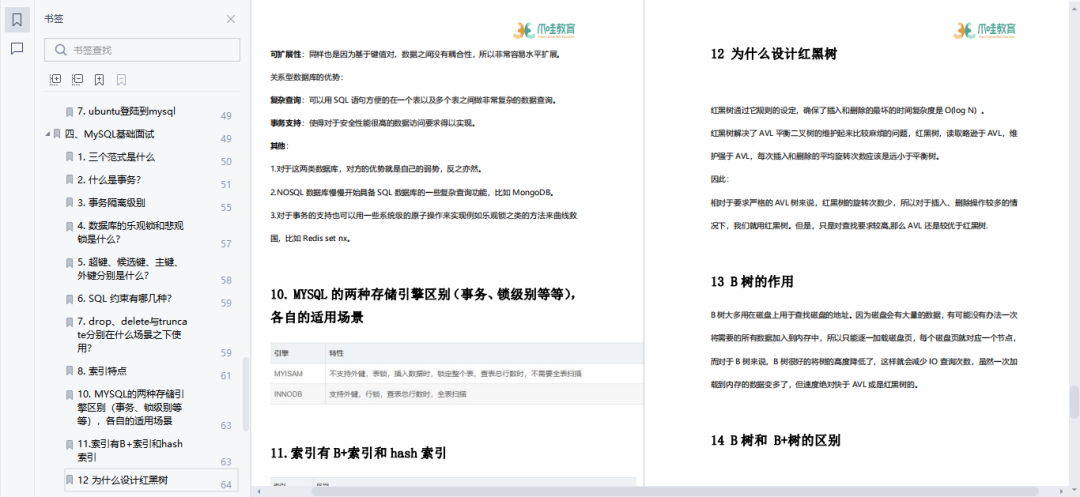1080x497 pixels.
Task: Collapse the 四、MySQL基础面试 tree node
Action: 47,134
